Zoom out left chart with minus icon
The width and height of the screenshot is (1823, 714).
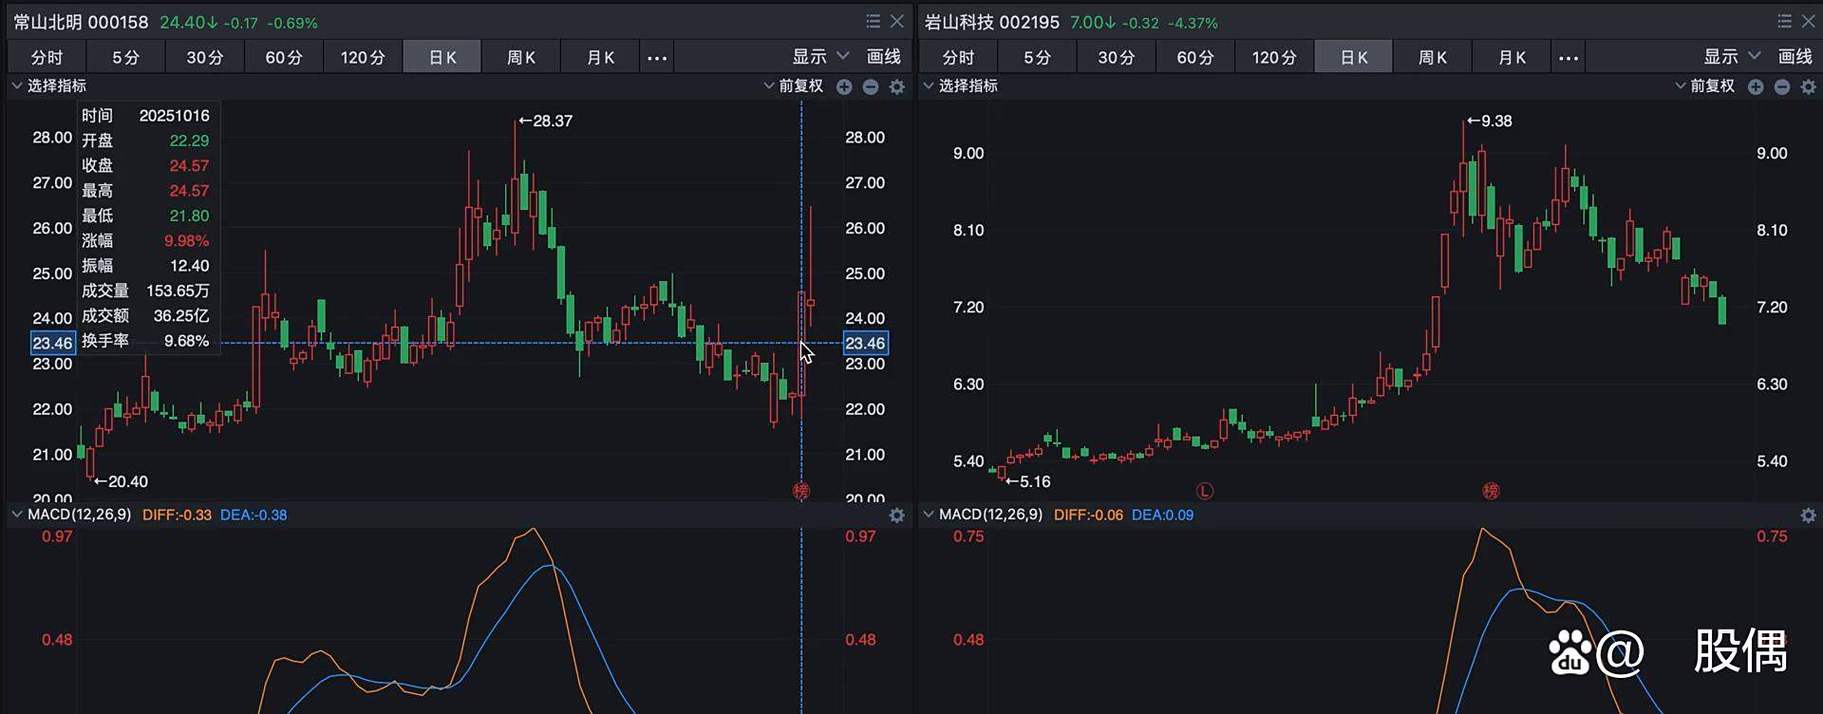pos(870,87)
